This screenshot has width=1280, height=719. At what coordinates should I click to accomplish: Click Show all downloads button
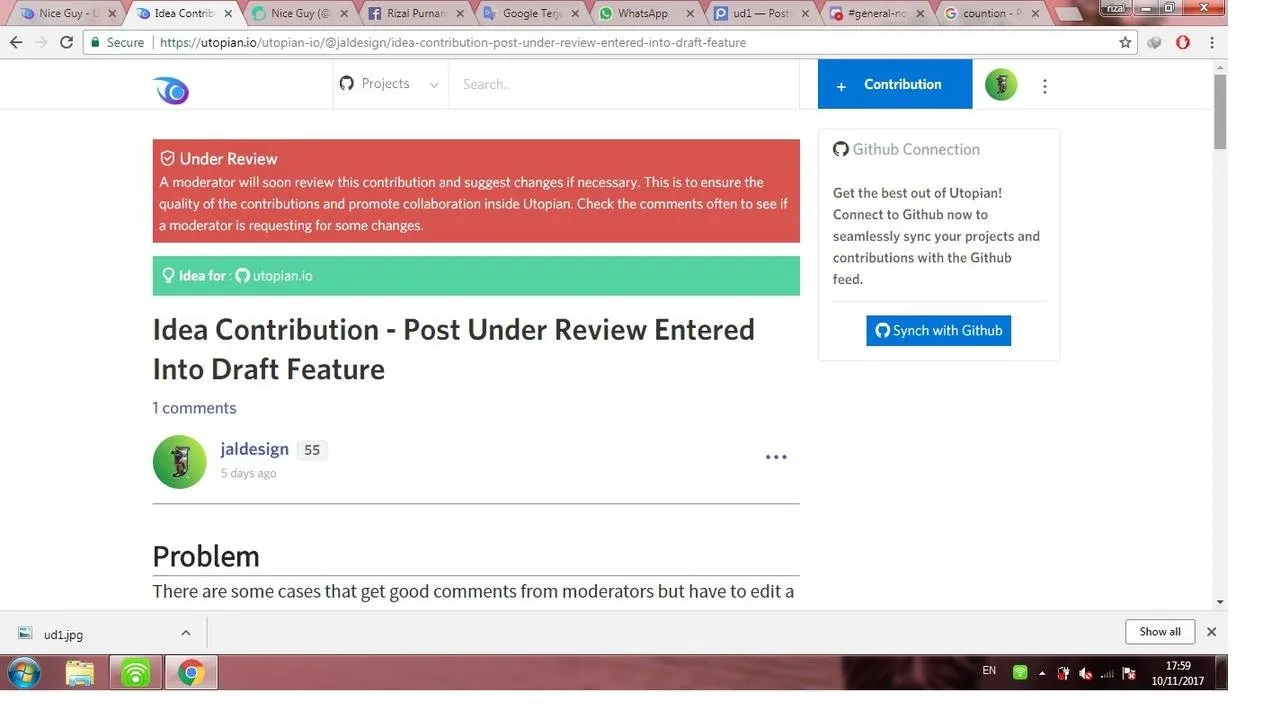(x=1160, y=632)
